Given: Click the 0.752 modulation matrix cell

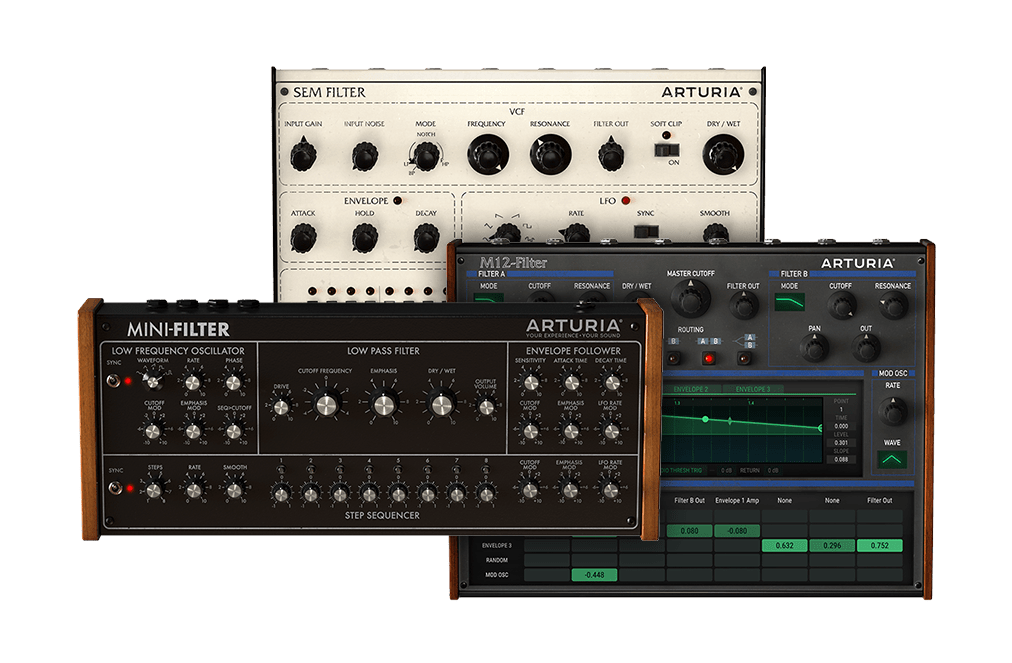Looking at the screenshot, I should pyautogui.click(x=880, y=546).
